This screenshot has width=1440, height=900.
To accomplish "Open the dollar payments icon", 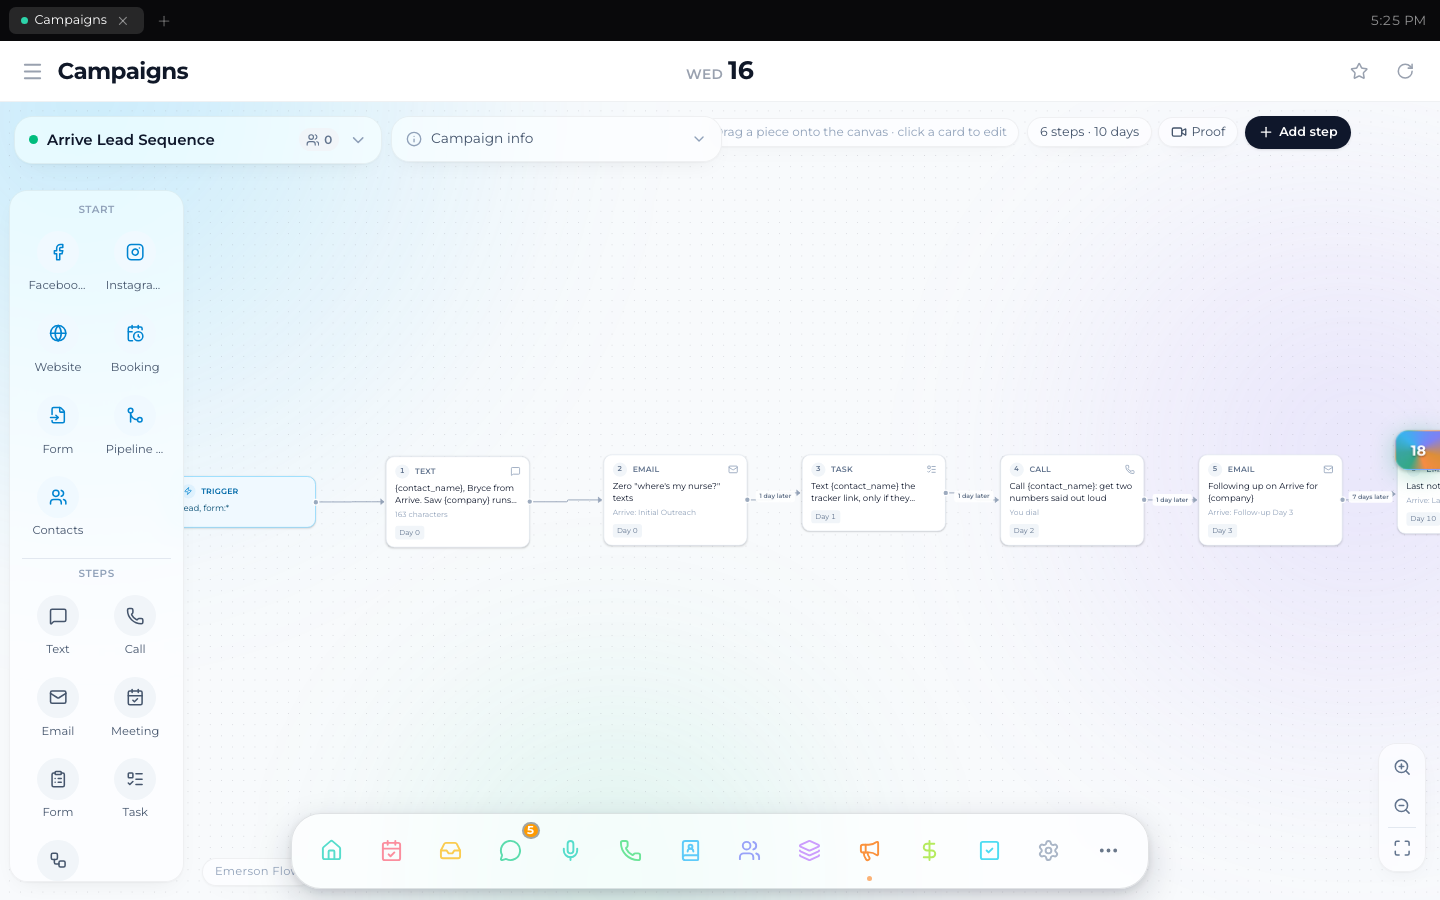I will point(929,851).
